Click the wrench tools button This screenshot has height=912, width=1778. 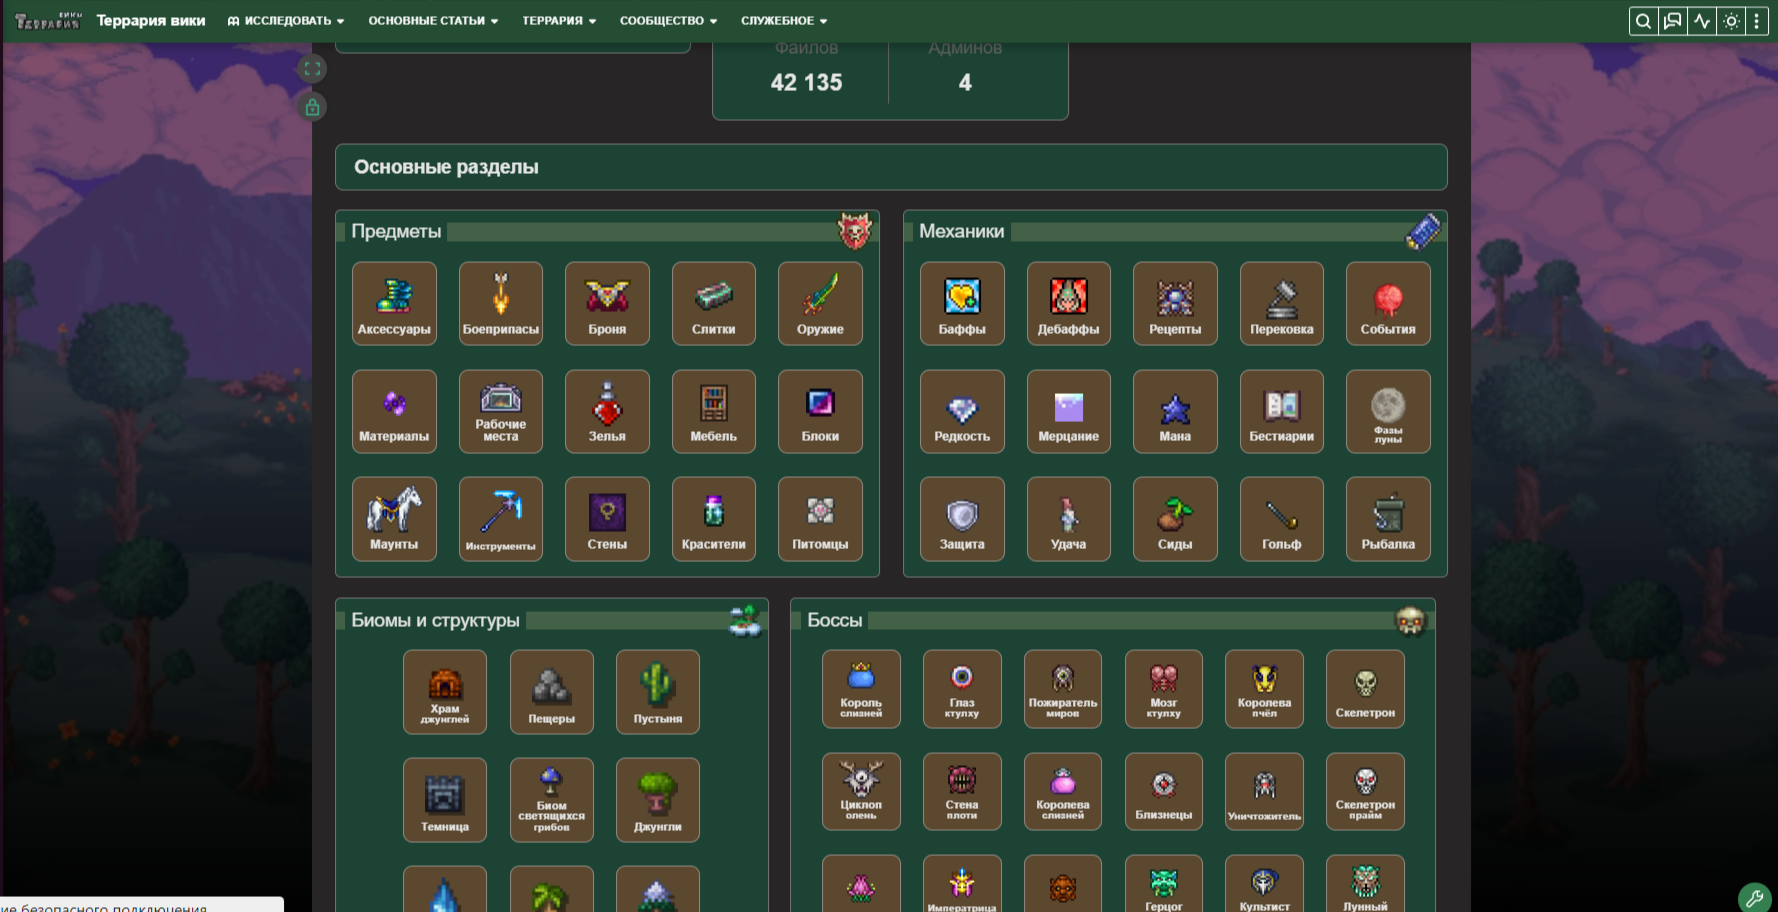[1754, 897]
